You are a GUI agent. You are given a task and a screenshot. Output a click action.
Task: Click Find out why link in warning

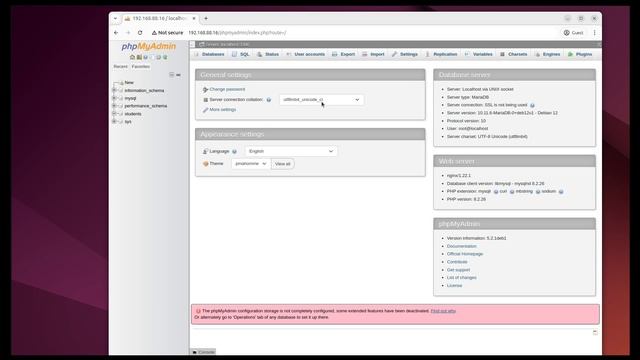coord(443,311)
